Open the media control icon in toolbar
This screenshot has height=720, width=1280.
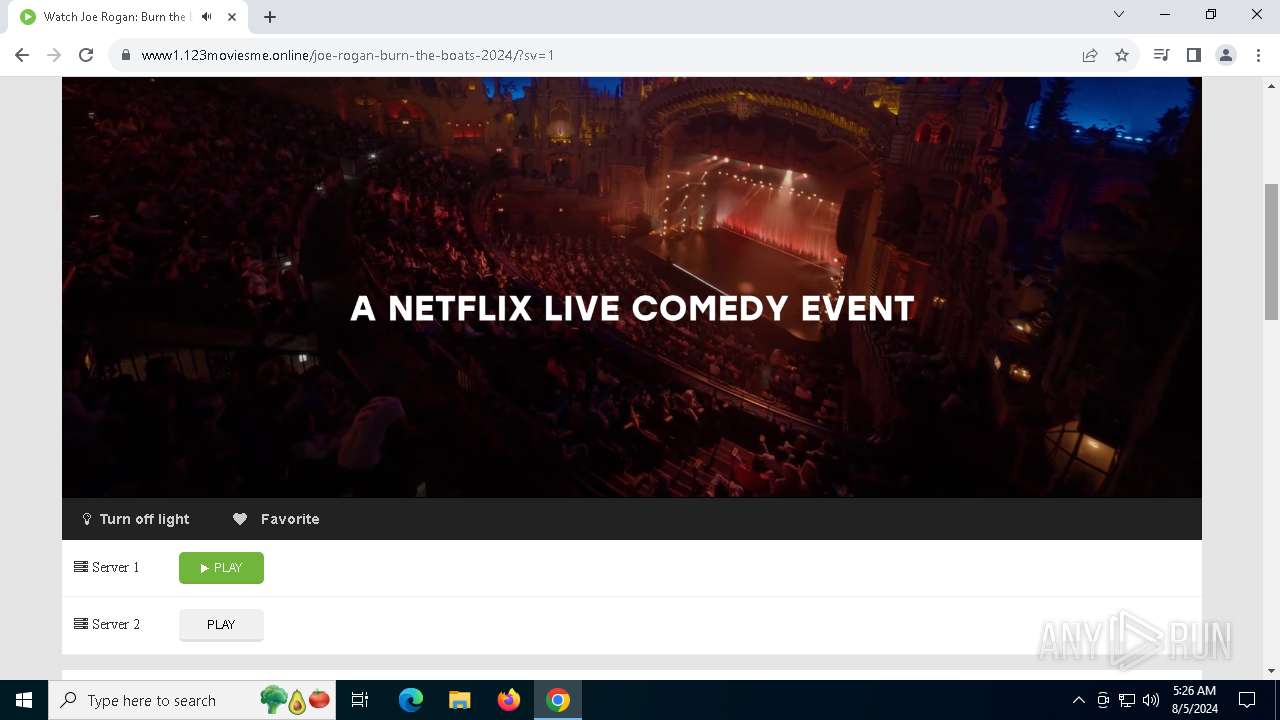coord(1161,55)
